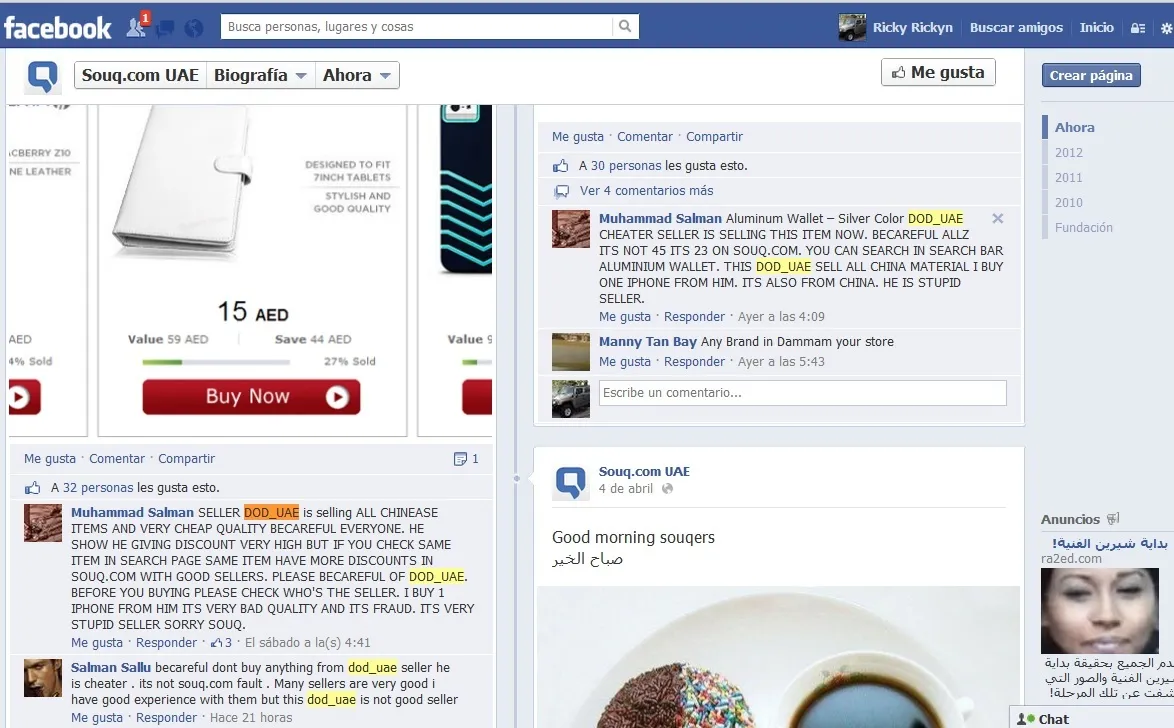Like Manny Tan Bay's comment
This screenshot has height=728, width=1174.
click(624, 362)
